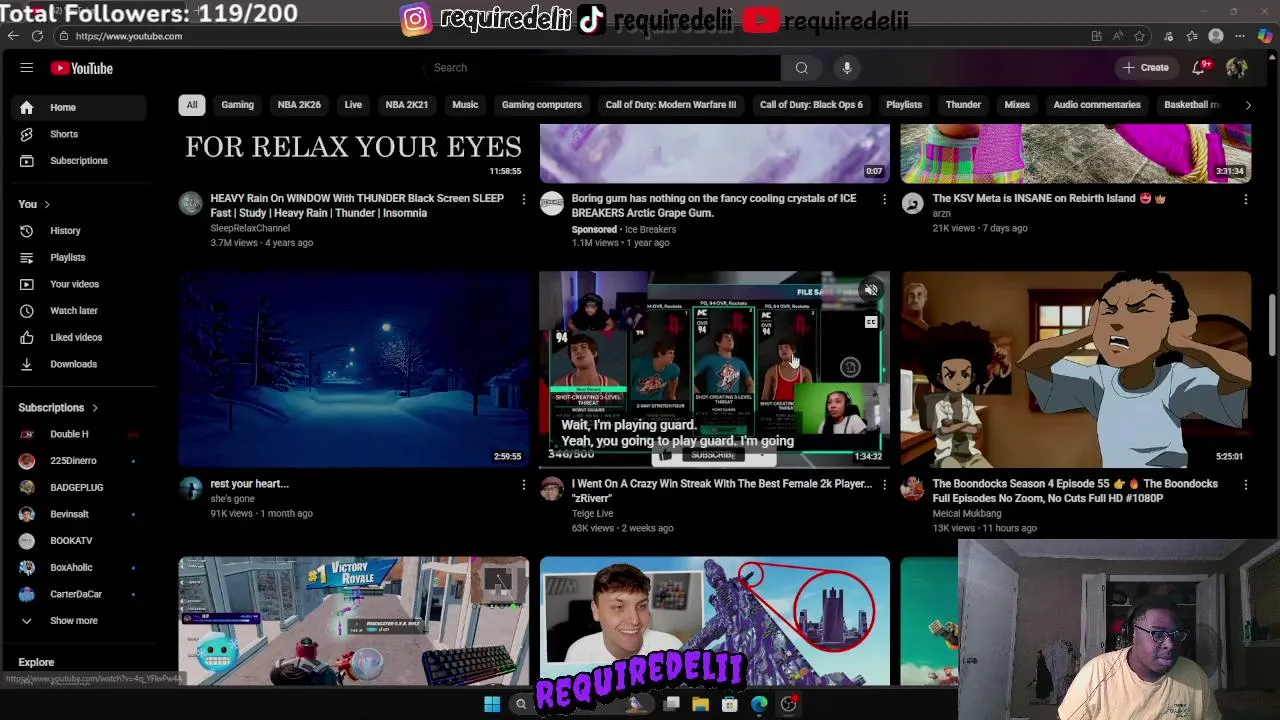Open options for zRiverr win streak video
Viewport: 1280px width, 720px height.
coord(884,485)
